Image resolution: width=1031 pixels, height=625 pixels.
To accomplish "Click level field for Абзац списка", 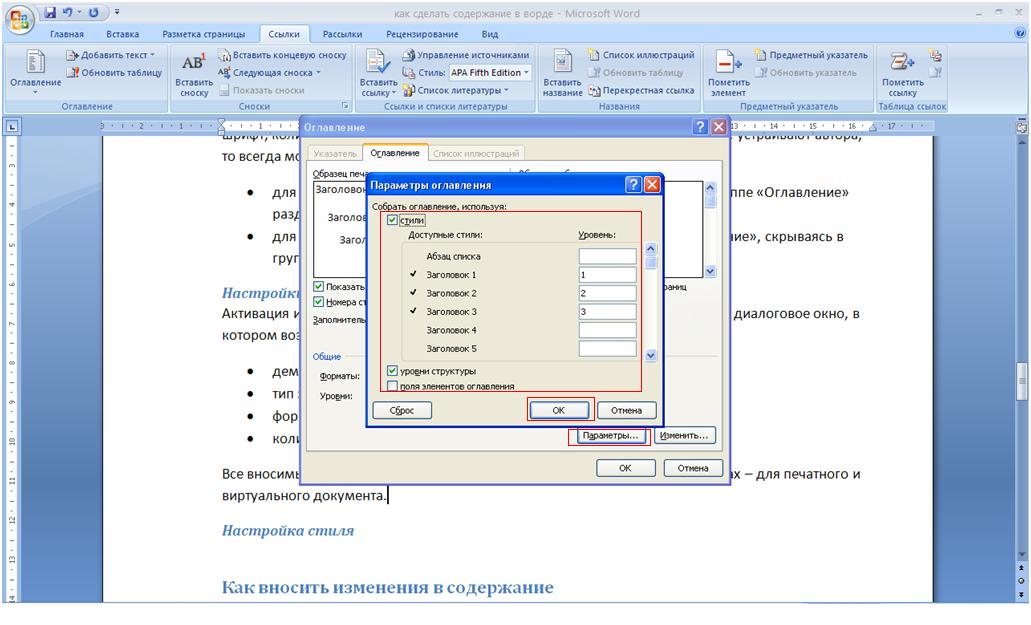I will 608,256.
